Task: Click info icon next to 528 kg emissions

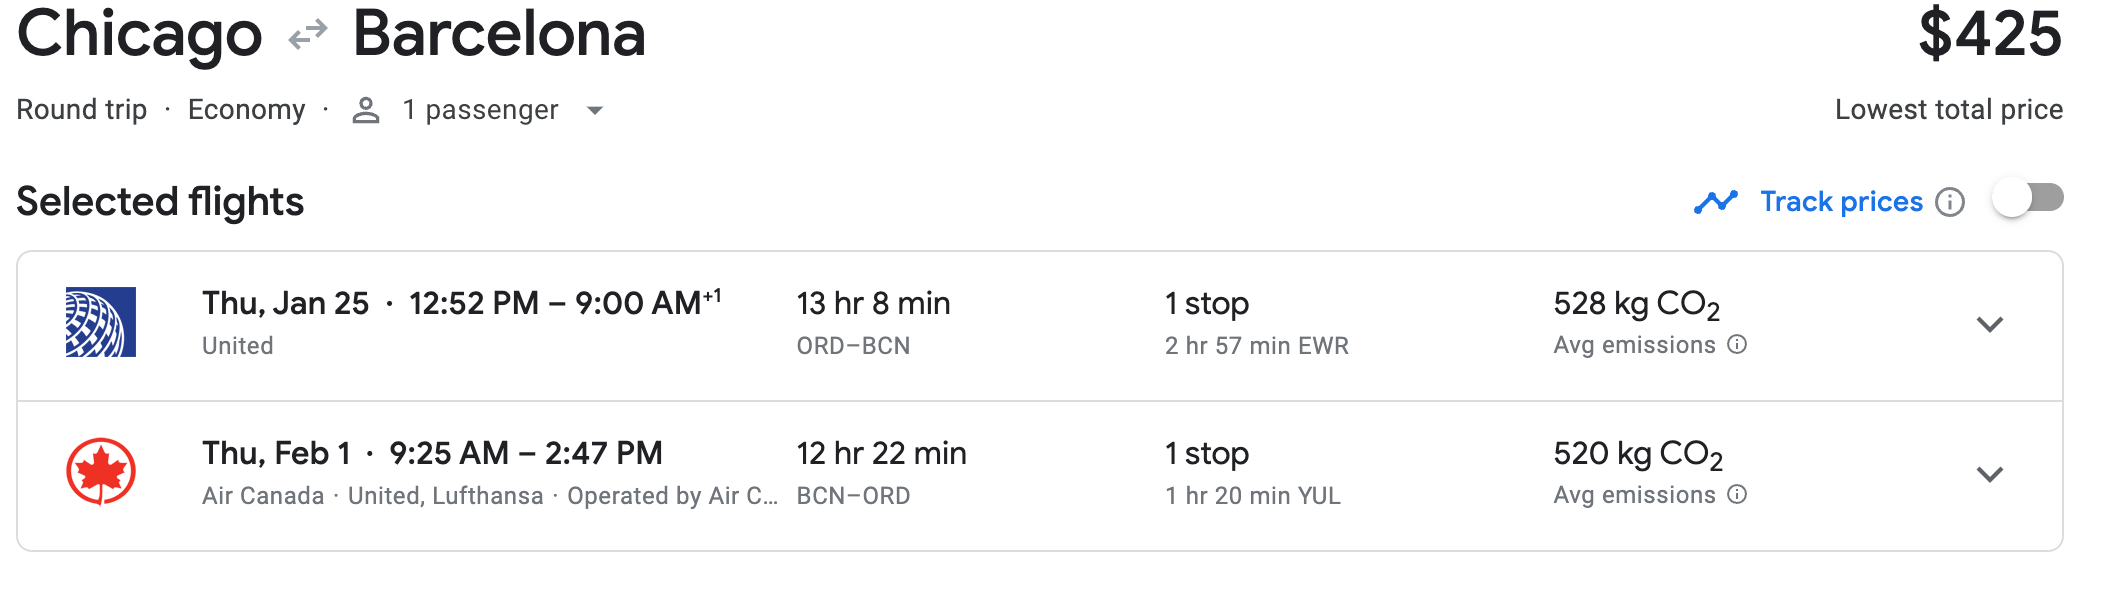Action: (1738, 345)
